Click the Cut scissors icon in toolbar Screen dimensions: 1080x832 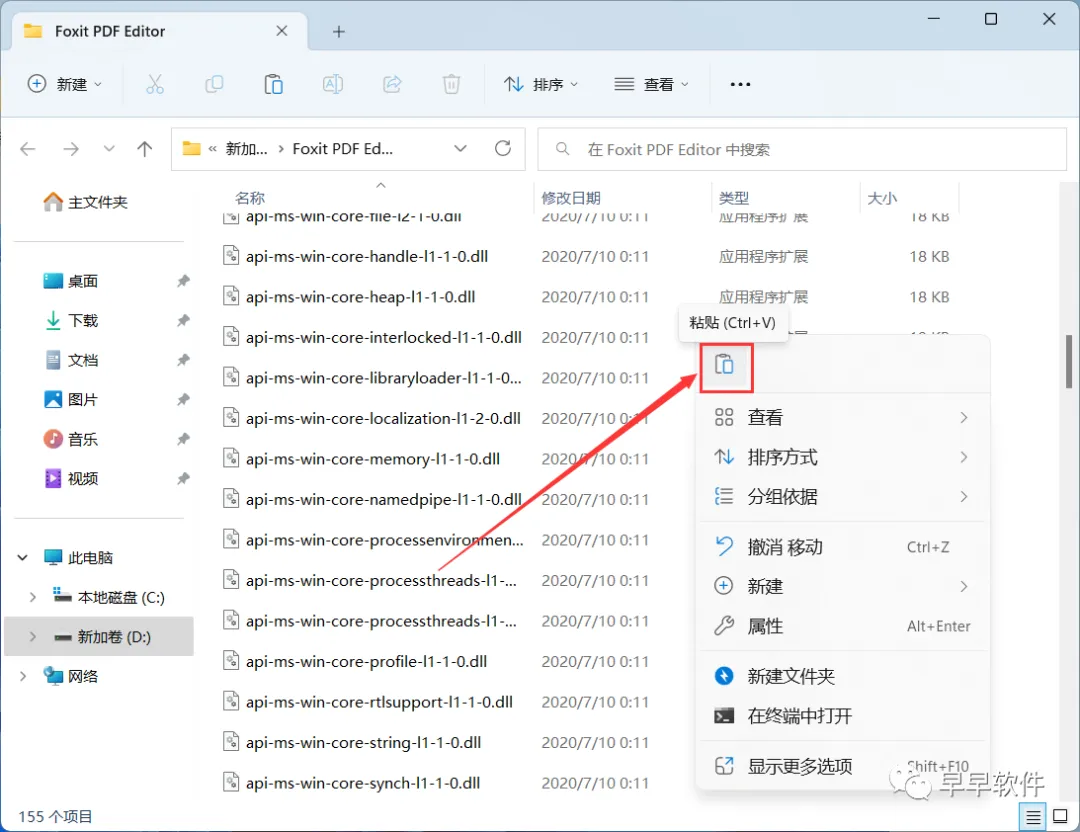click(x=155, y=84)
